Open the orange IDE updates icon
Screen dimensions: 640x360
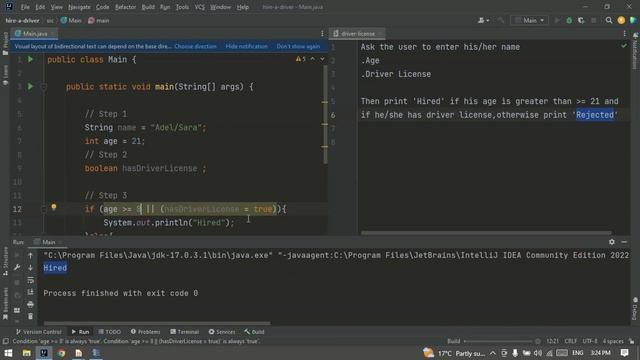(x=621, y=20)
